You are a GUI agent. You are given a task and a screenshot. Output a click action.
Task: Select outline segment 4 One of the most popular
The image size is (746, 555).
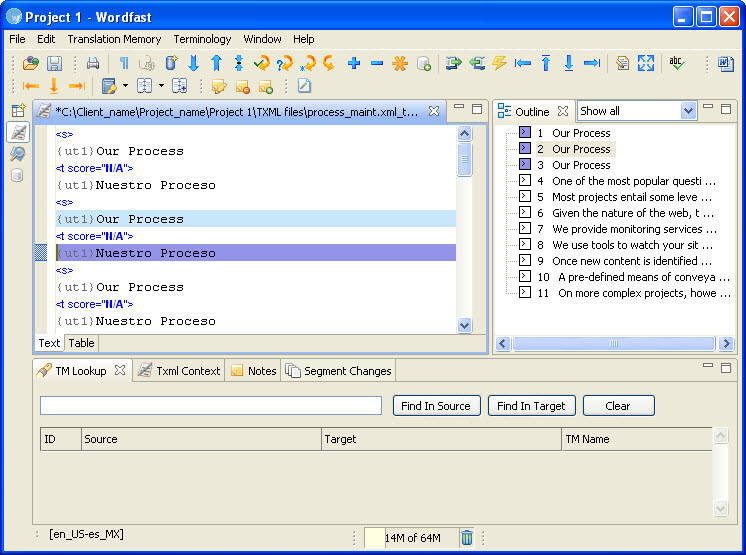pos(627,181)
